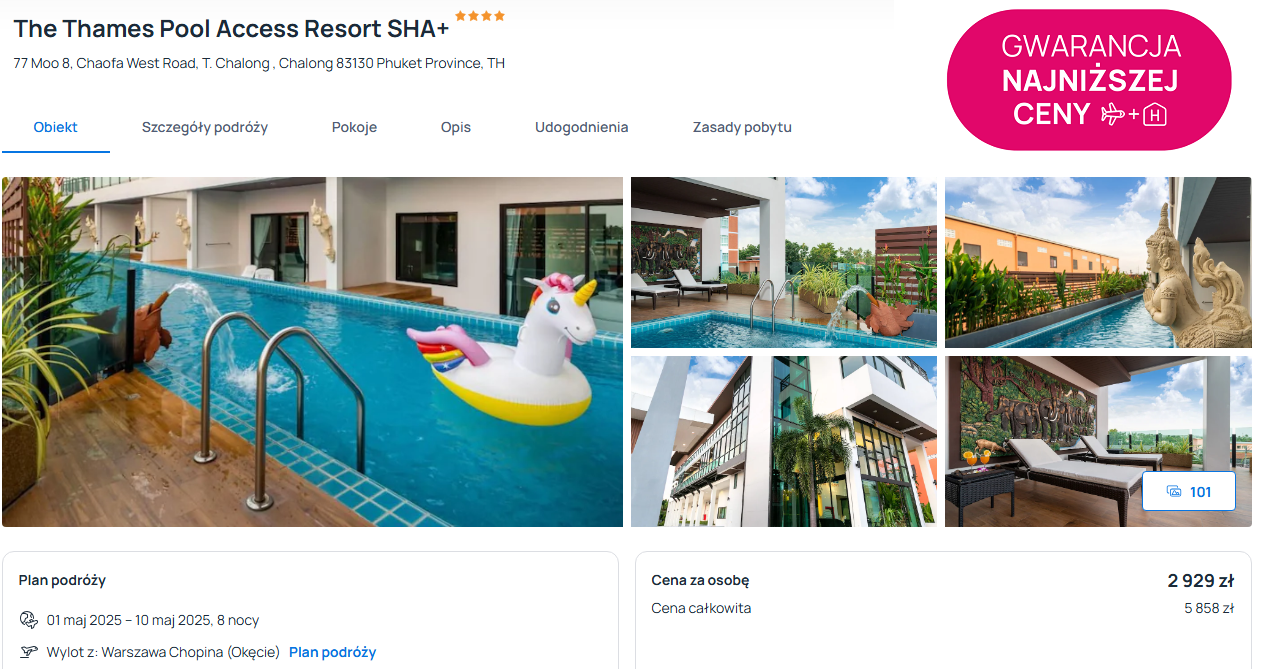View the hotel building exterior thumbnail
Screen dimensions: 1267x669
(x=784, y=441)
